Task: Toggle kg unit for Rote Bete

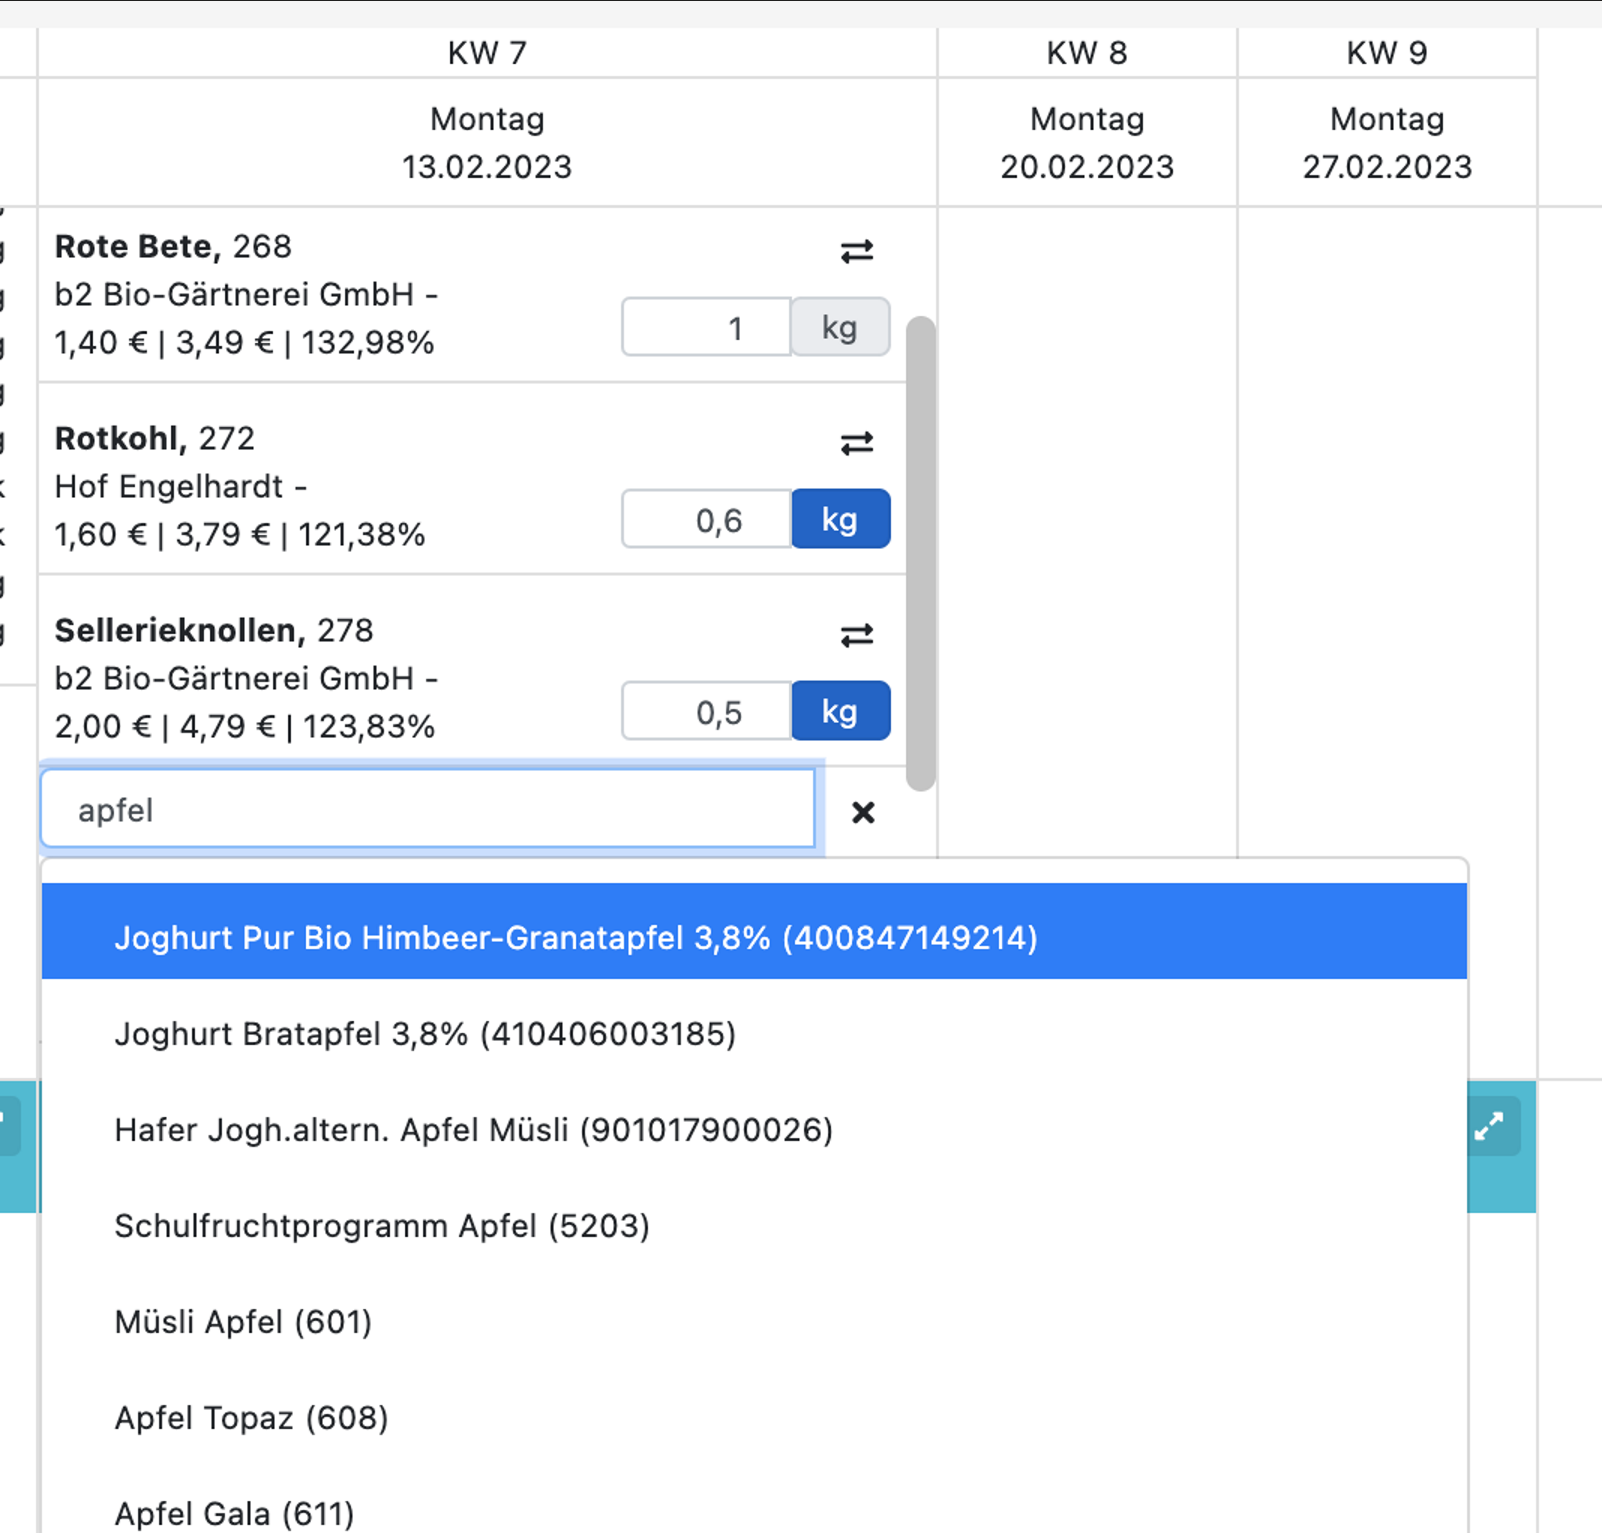Action: click(x=840, y=327)
